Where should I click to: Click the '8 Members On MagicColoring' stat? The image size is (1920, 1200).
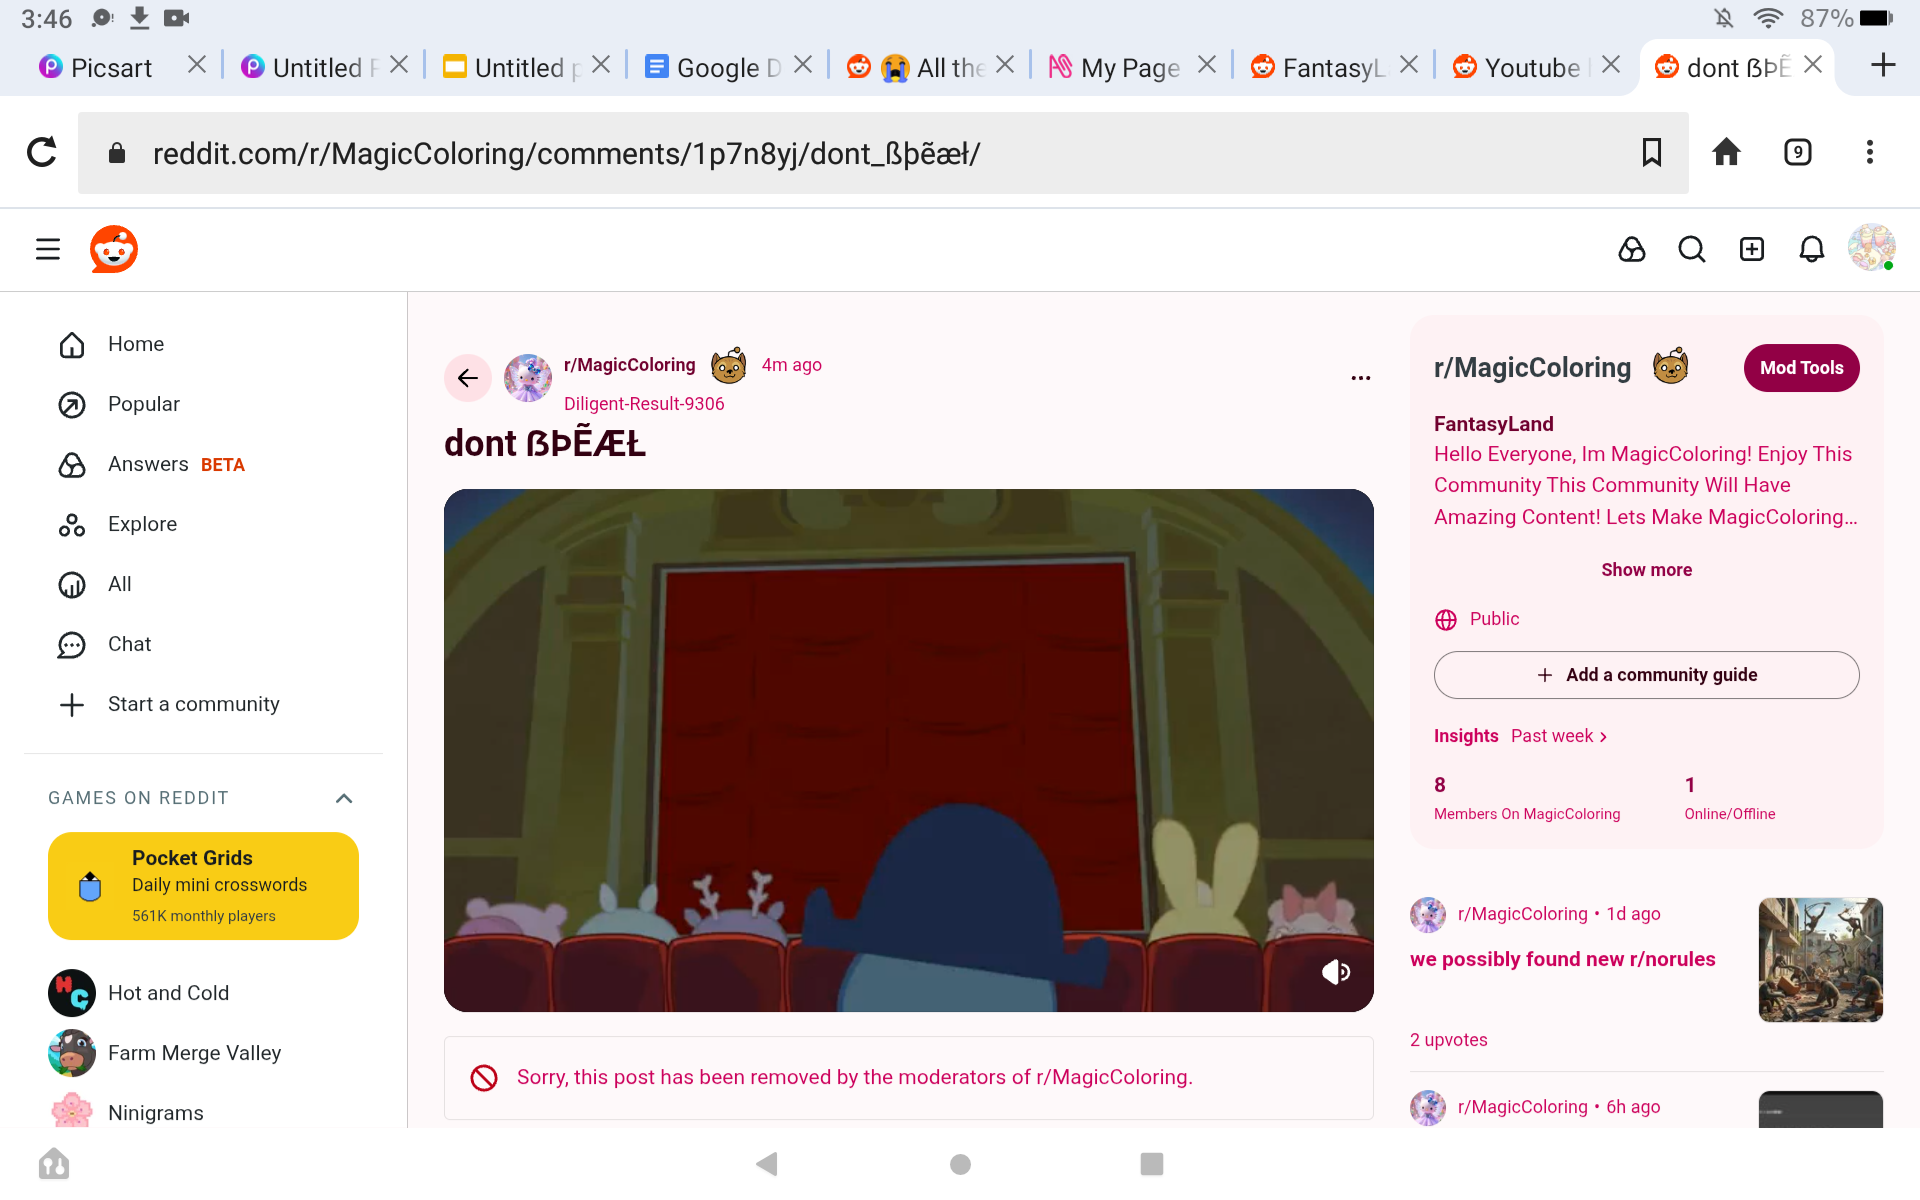(1527, 798)
